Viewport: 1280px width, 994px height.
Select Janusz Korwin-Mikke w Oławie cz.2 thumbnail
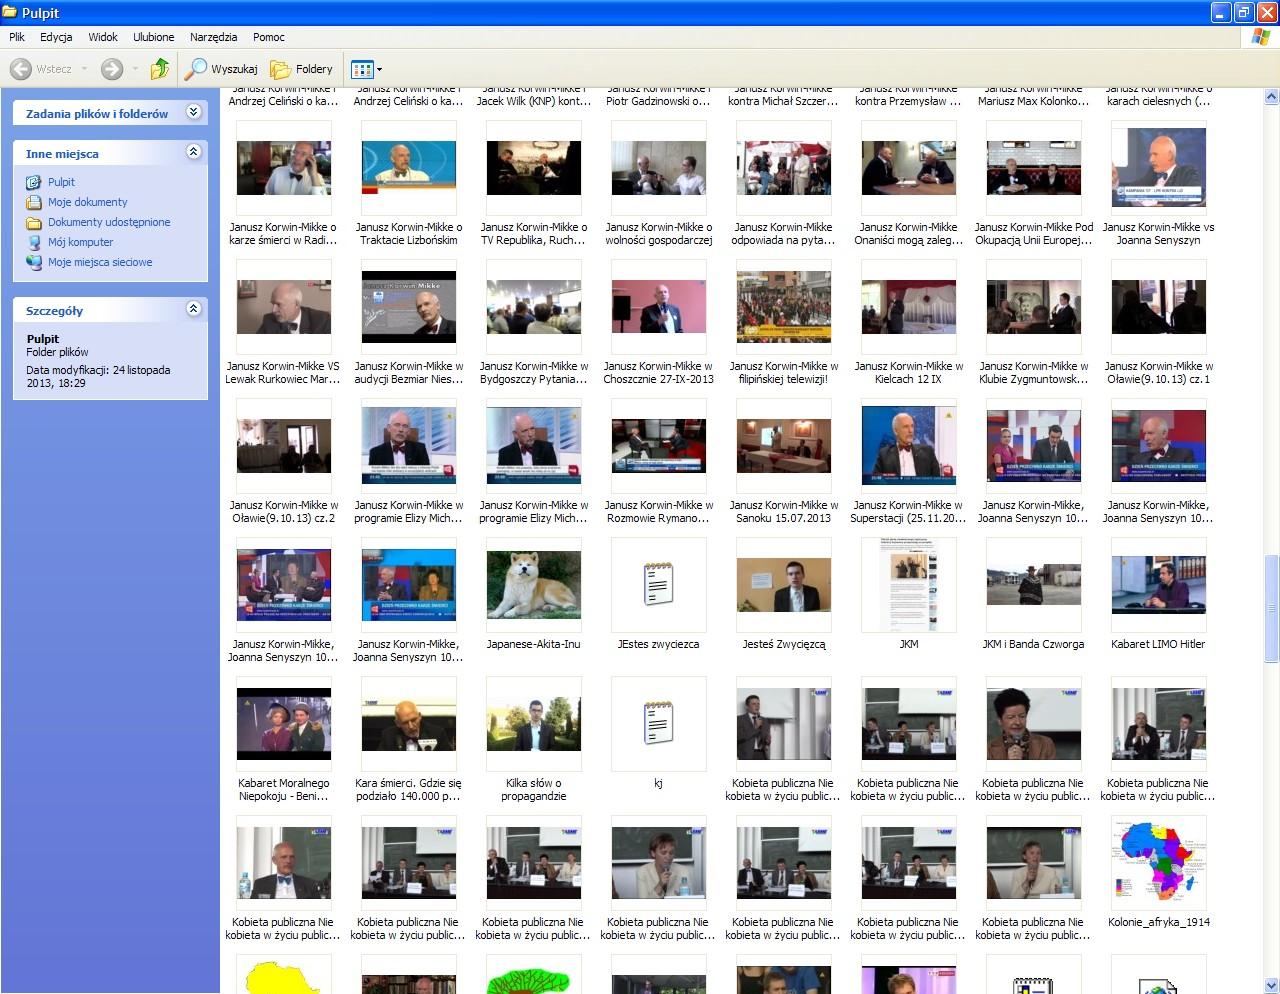(283, 446)
